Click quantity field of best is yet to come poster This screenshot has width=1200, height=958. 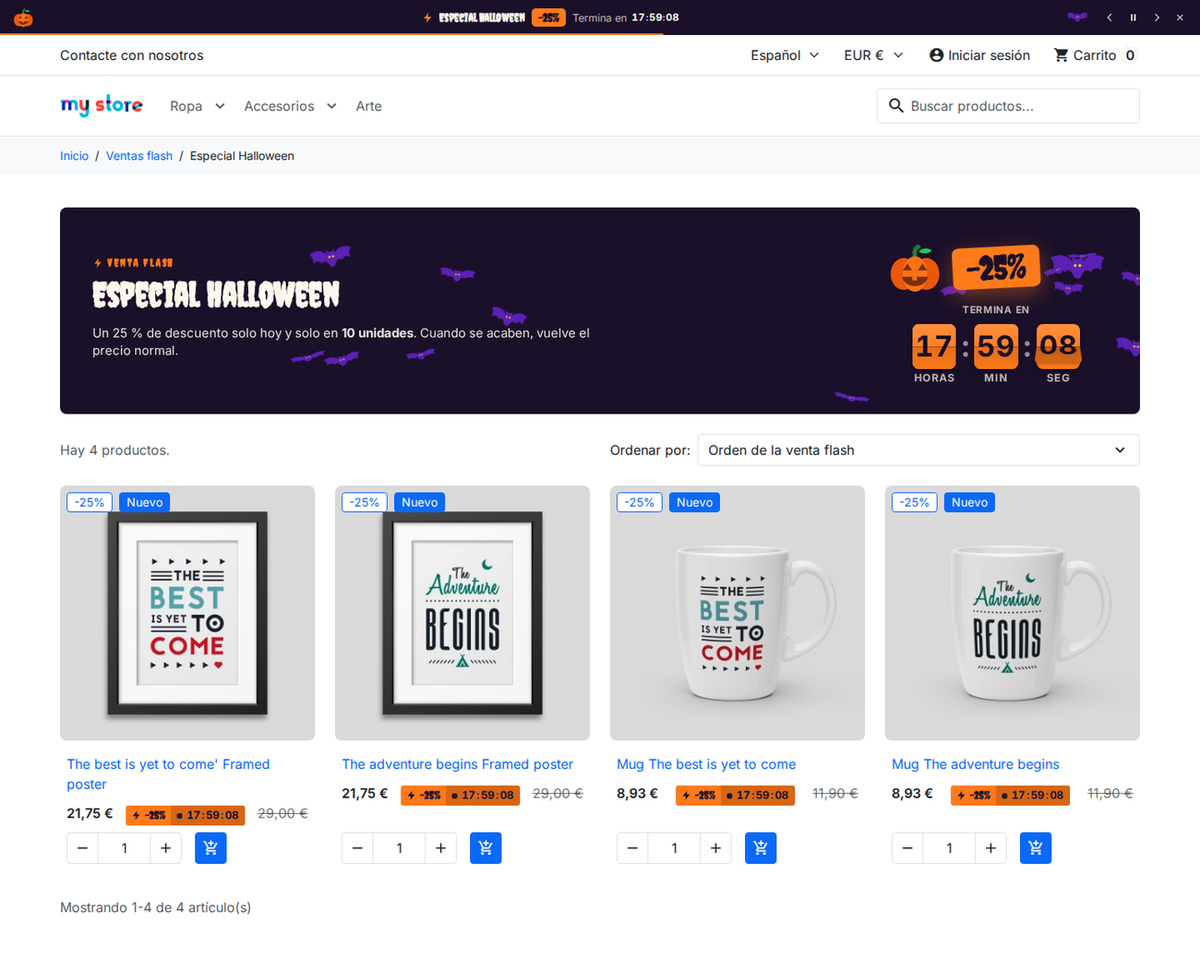point(124,848)
